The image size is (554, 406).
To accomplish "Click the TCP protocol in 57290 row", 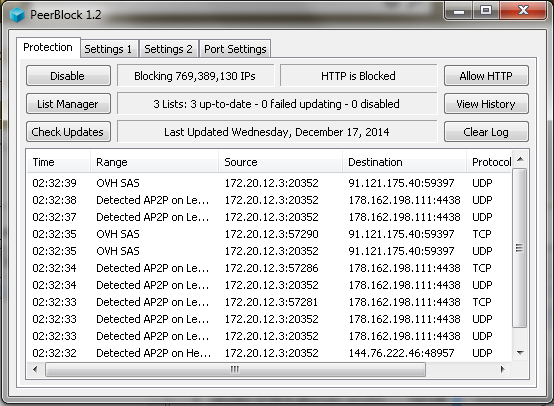I will coord(482,234).
